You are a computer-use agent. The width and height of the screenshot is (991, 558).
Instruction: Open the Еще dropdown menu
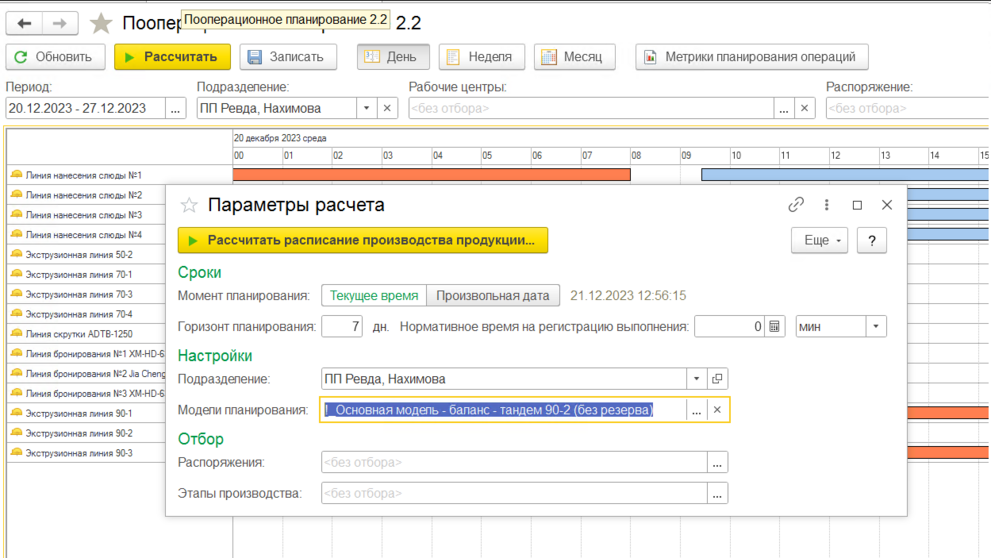[x=820, y=240]
